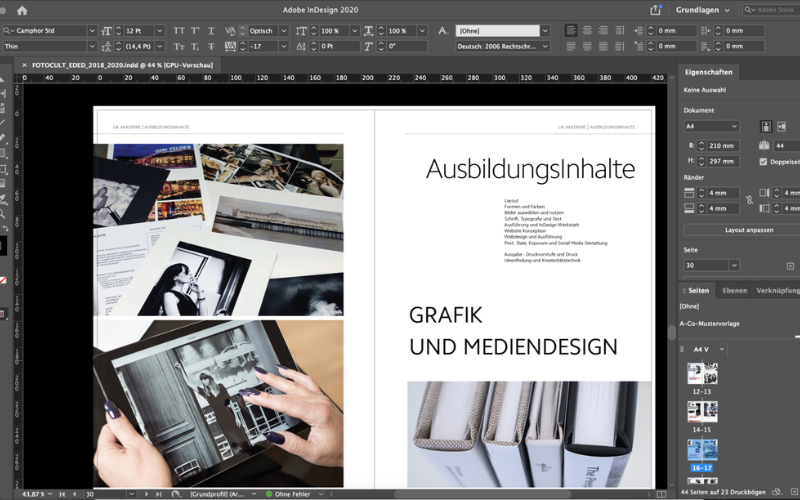Switch to the Verknüpfungen tab

click(778, 290)
